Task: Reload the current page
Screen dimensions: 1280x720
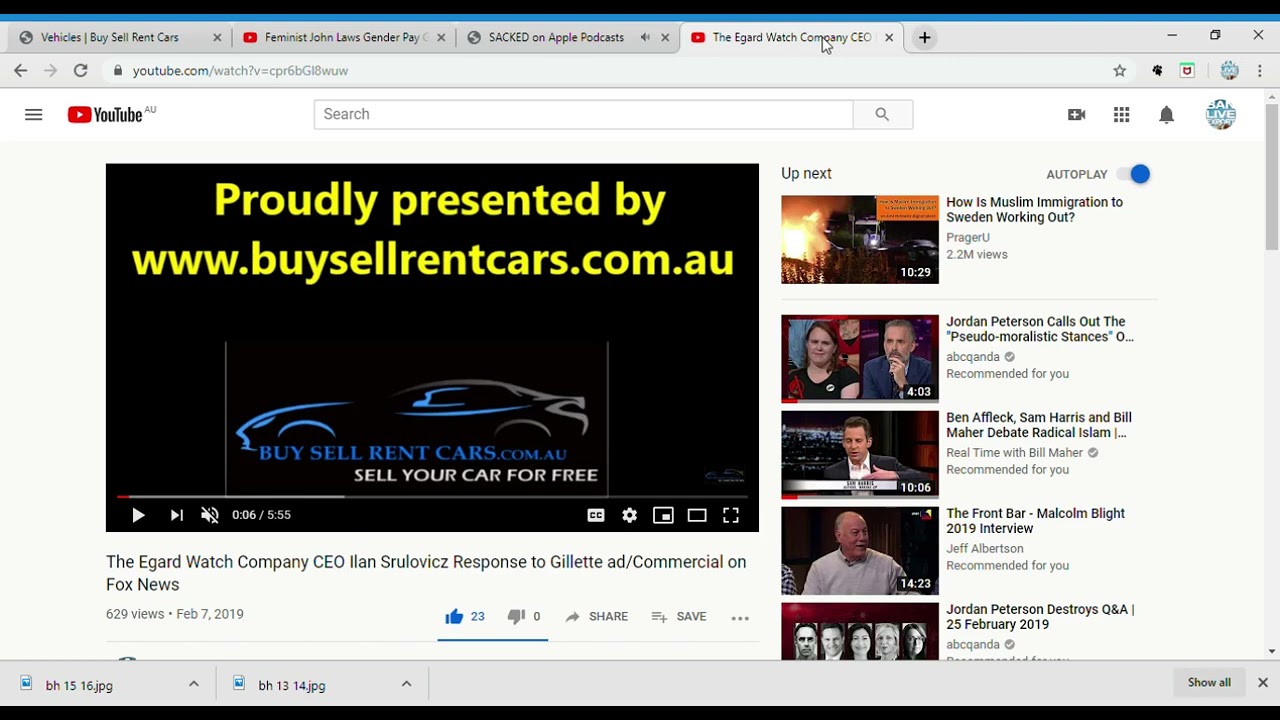Action: [x=81, y=71]
